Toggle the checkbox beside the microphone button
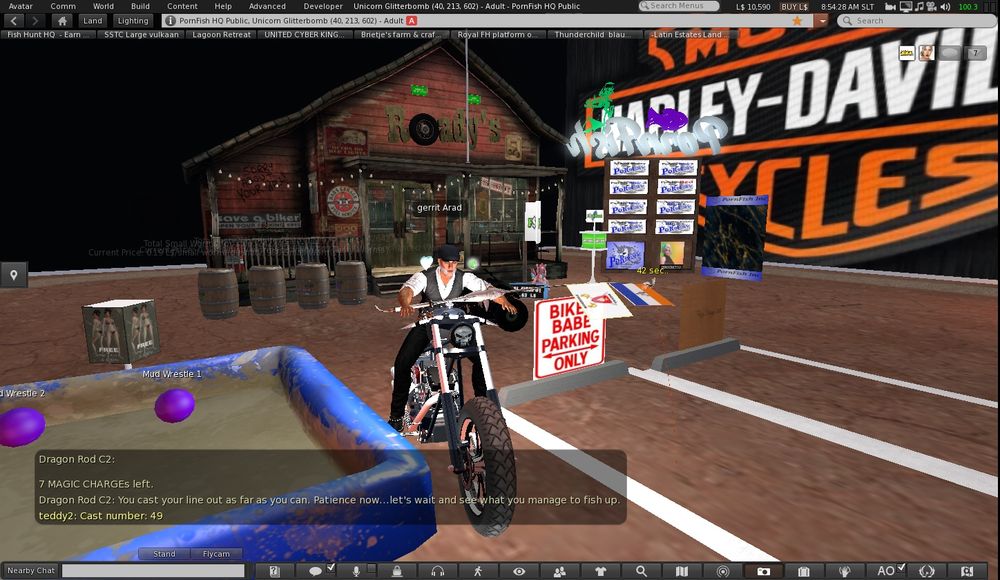This screenshot has width=1000, height=580. 371,567
